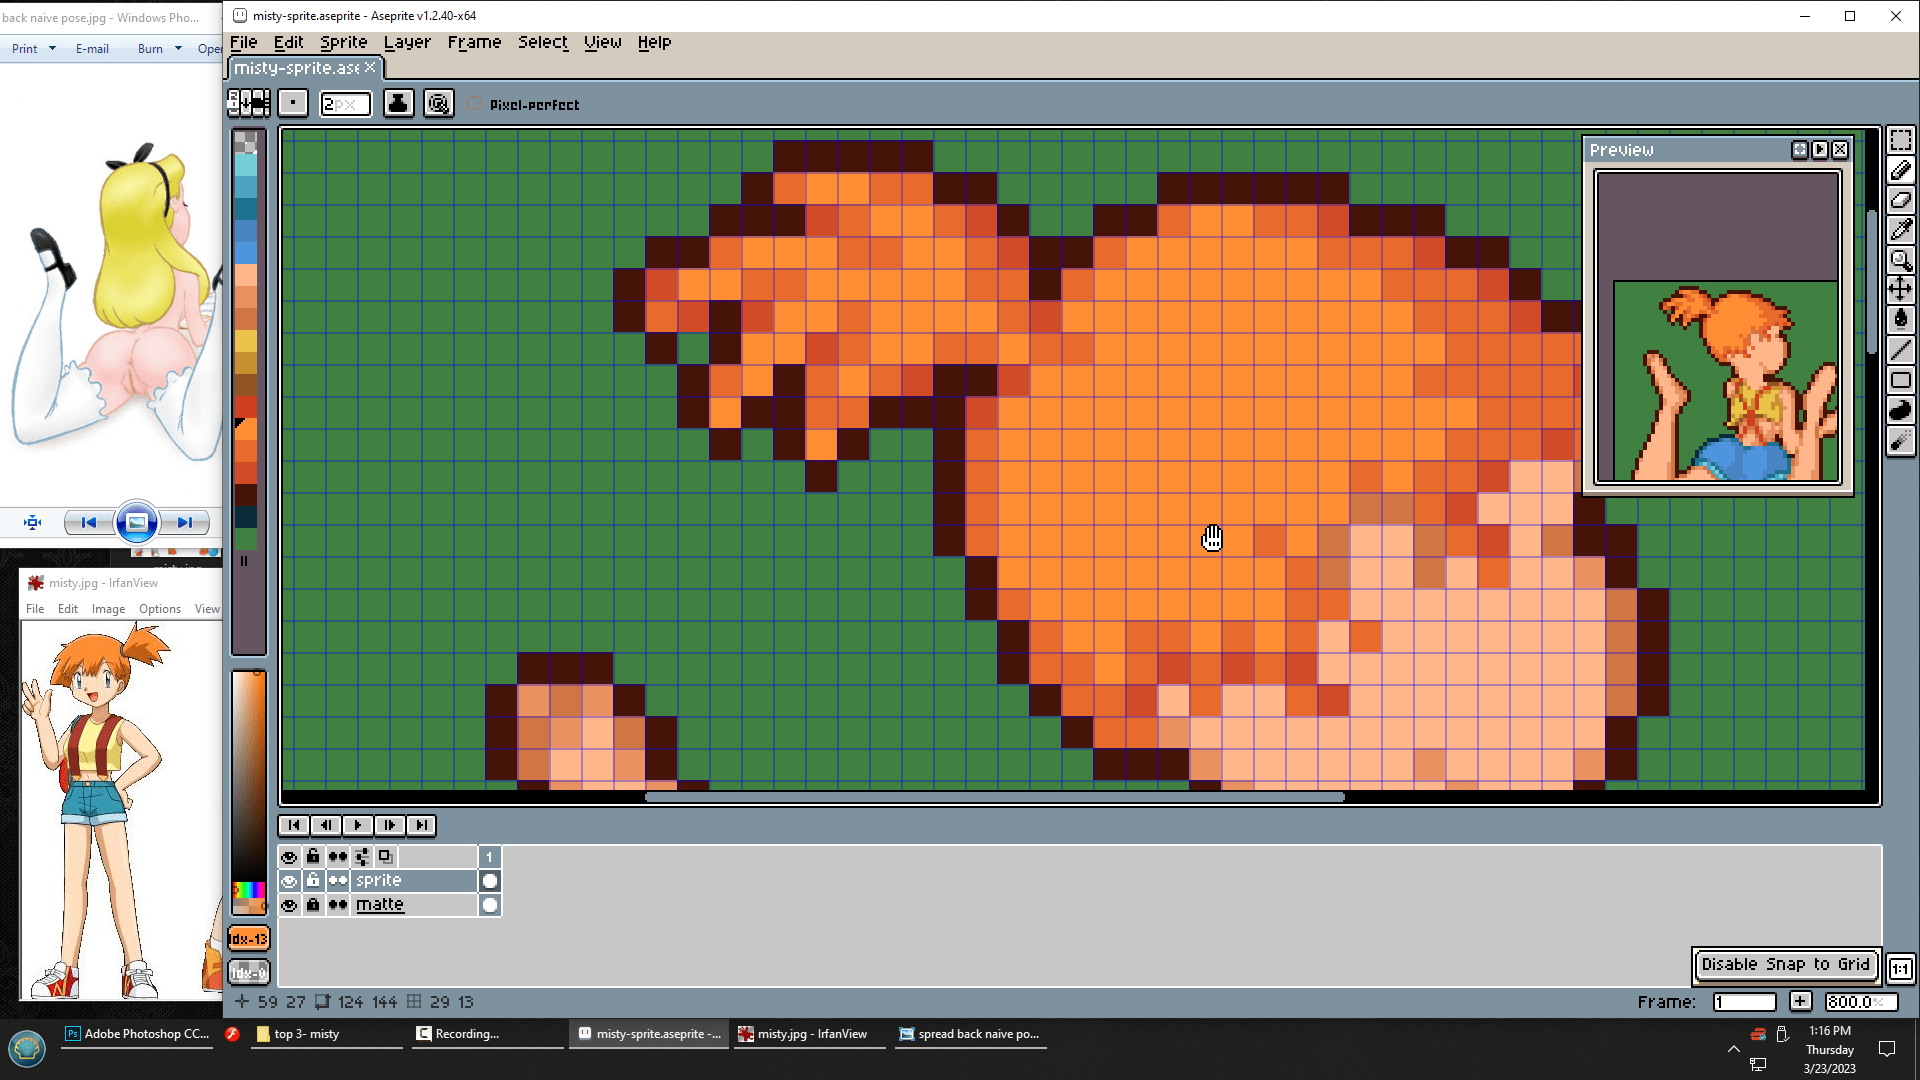
Task: Choose the Paint Bucket tool
Action: click(x=1900, y=320)
